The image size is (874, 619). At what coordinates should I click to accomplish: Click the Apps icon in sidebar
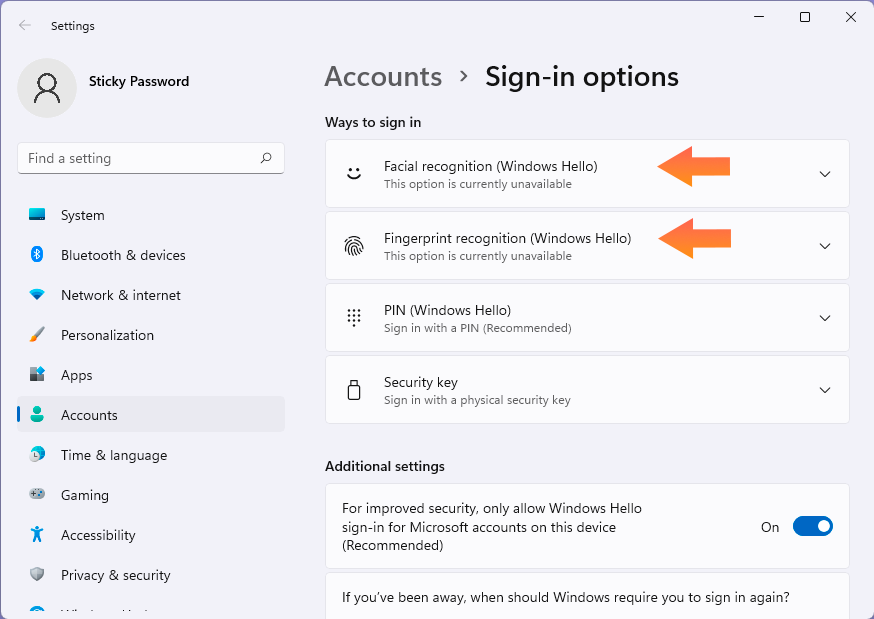[x=37, y=374]
